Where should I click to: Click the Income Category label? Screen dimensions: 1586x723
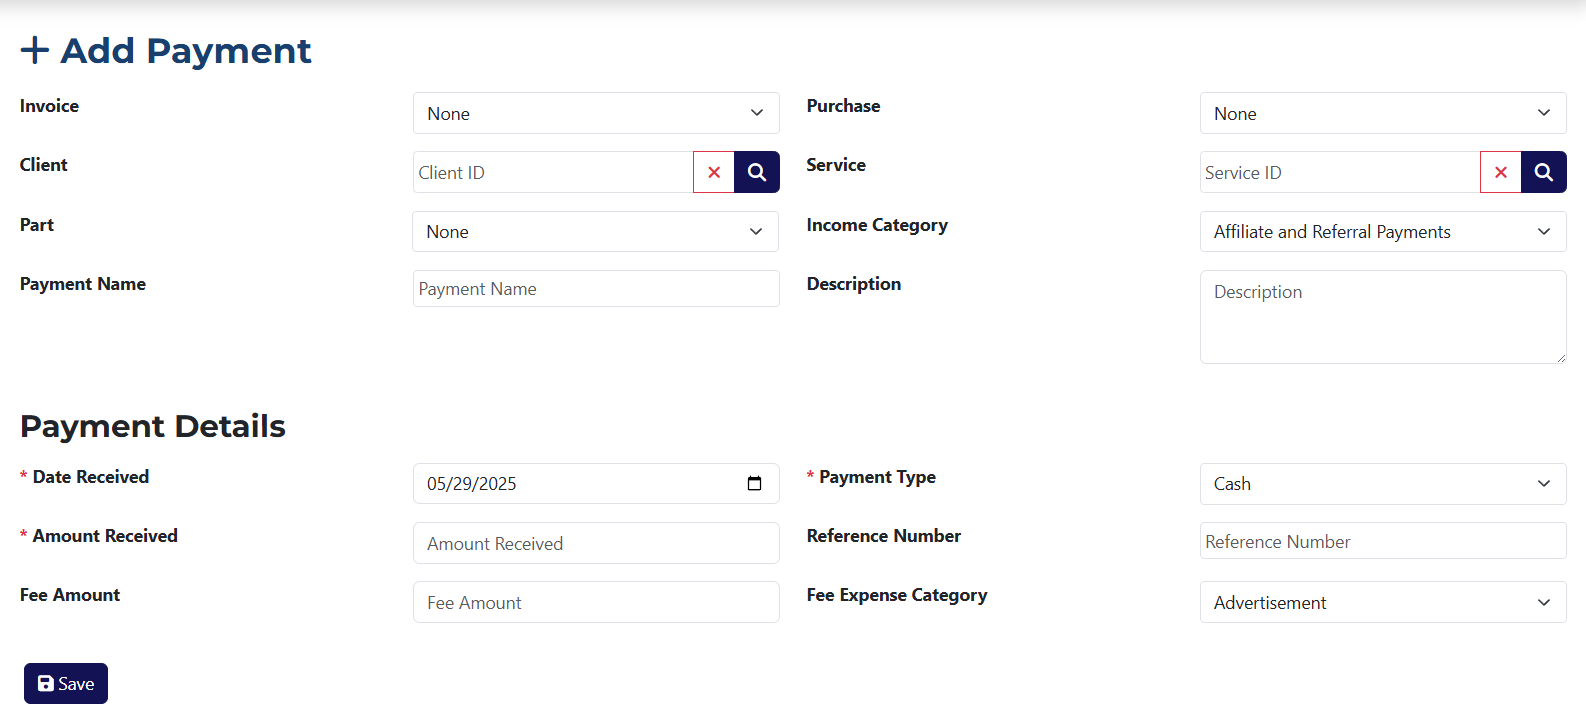tap(877, 225)
